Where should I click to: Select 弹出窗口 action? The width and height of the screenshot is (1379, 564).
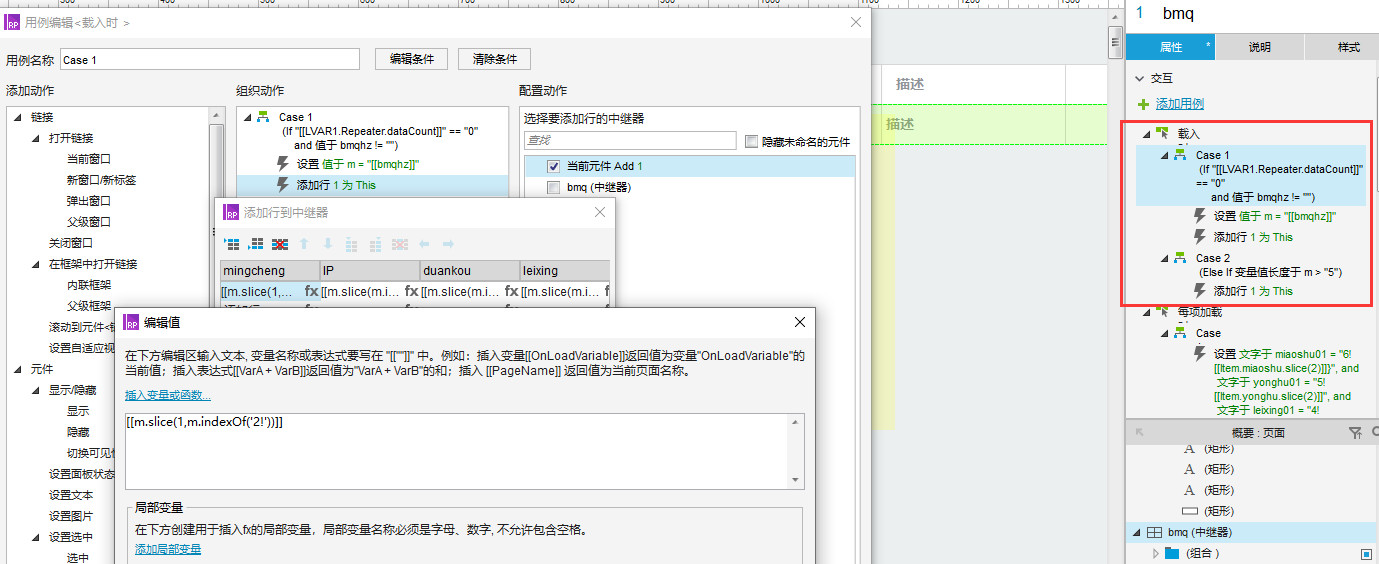[x=89, y=201]
